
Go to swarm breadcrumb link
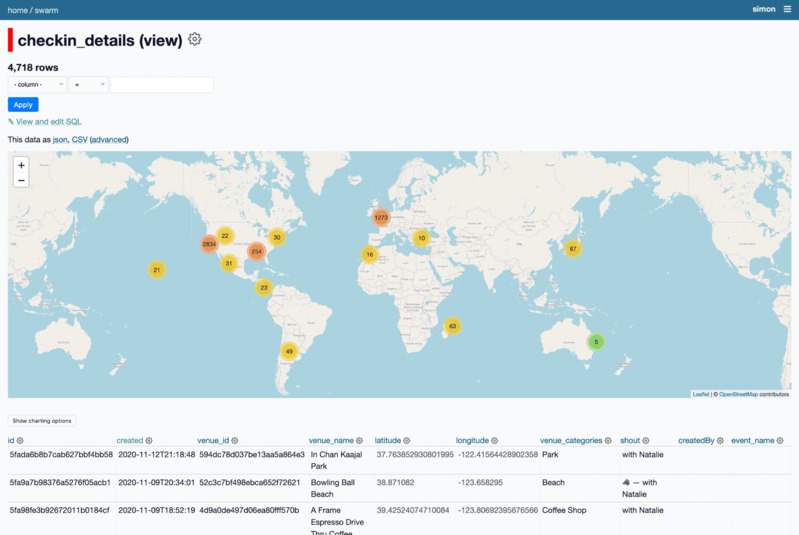coord(47,8)
